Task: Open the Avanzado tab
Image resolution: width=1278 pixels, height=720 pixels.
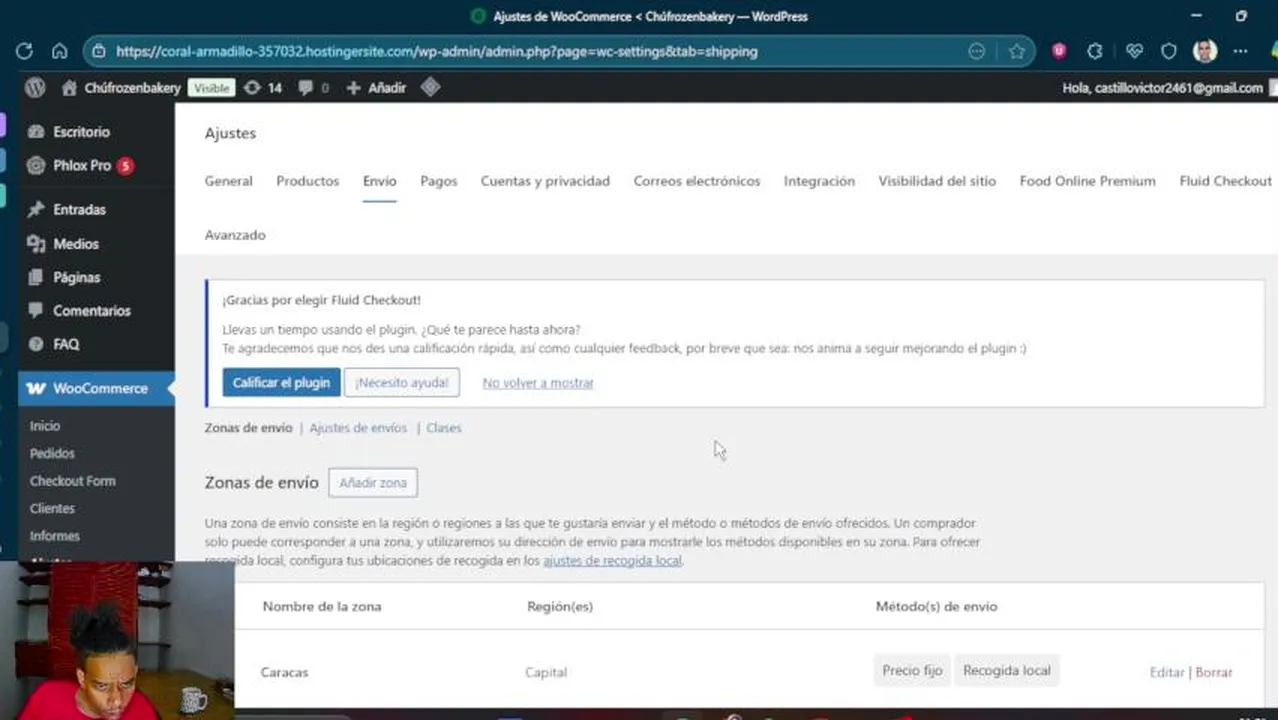Action: pyautogui.click(x=235, y=235)
